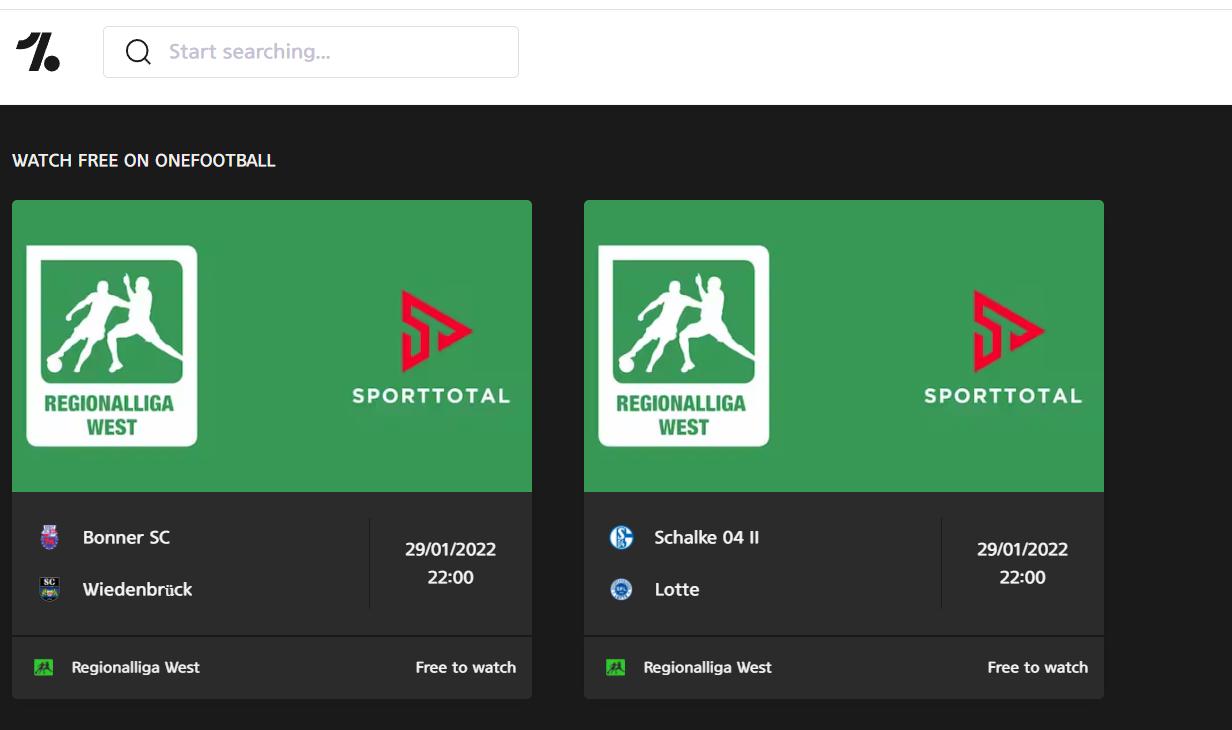Click Free to watch on Bonner SC card

click(466, 667)
